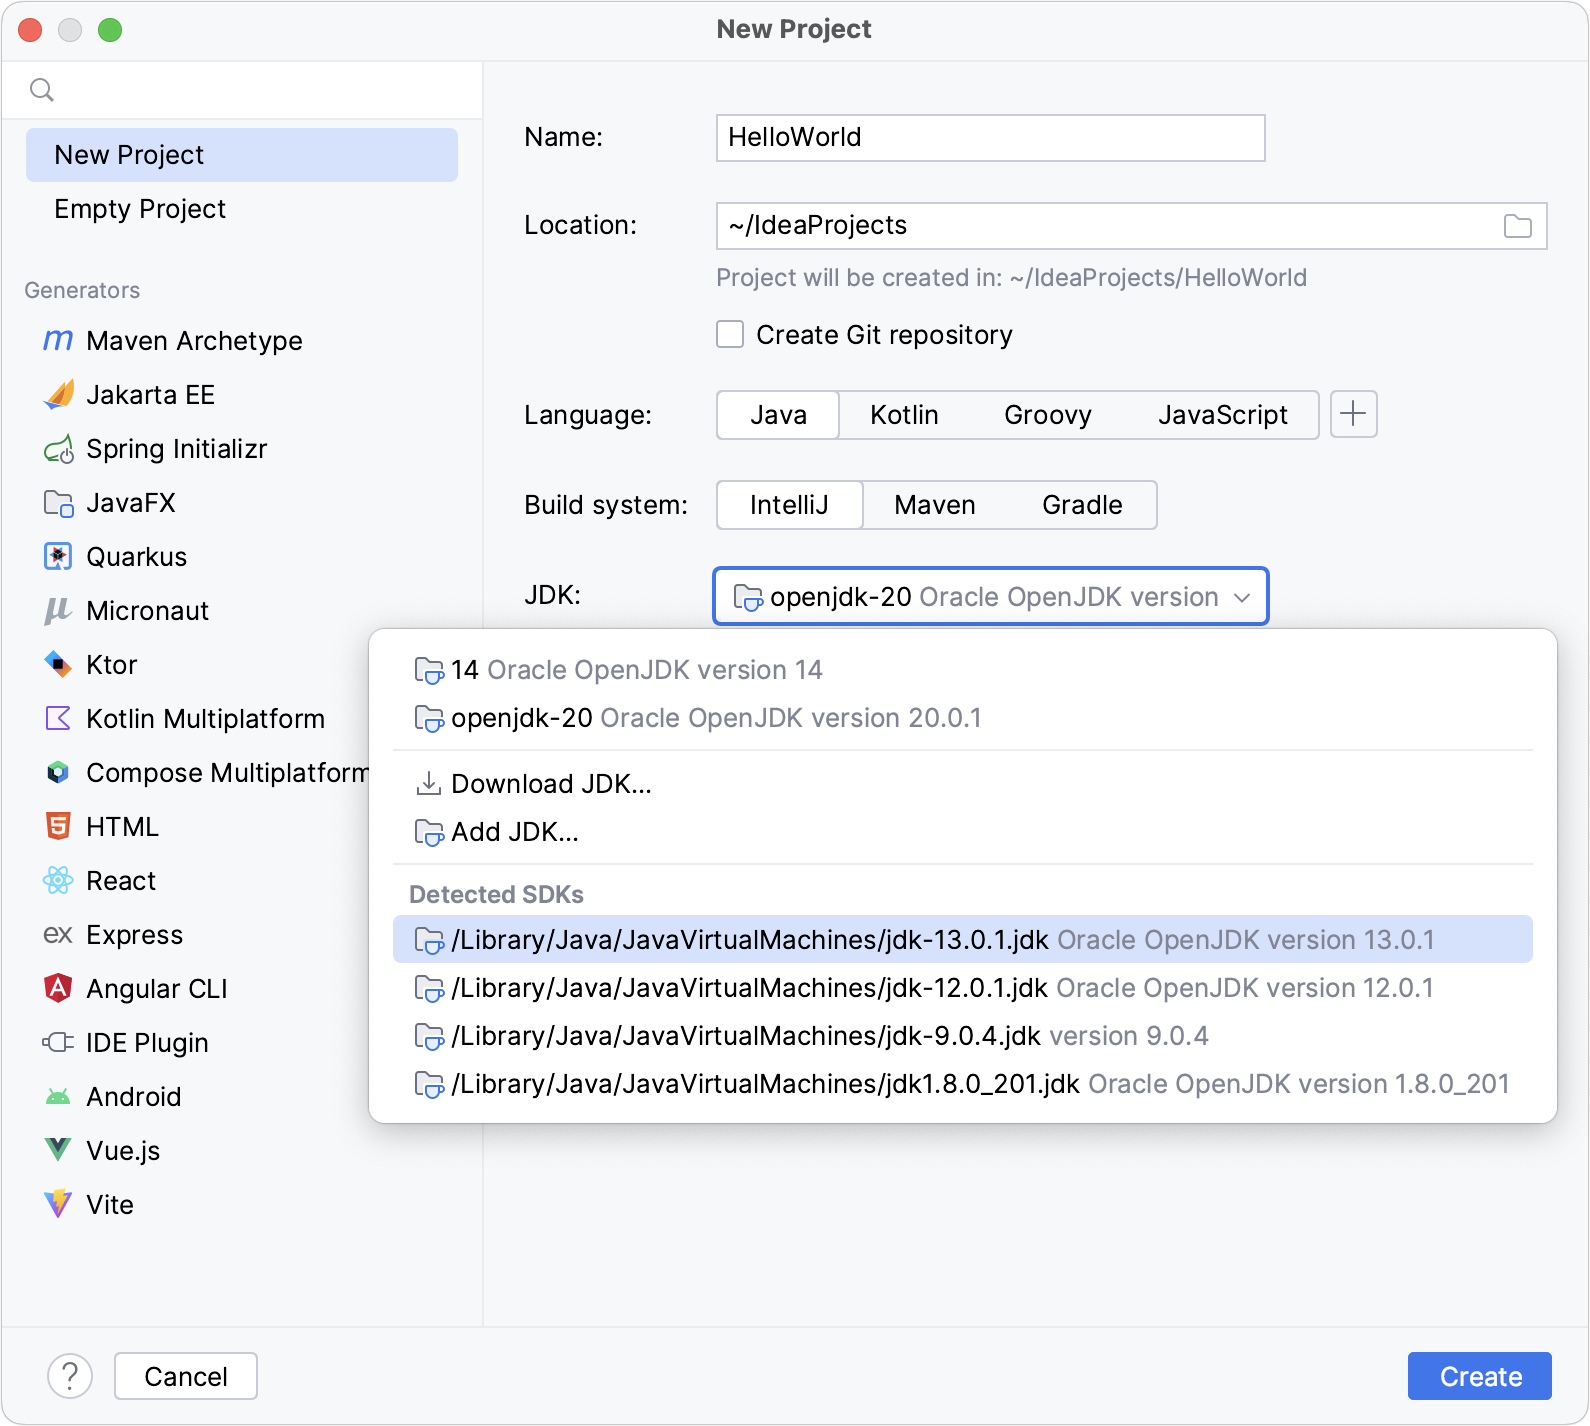Open the Quarkus generator label

coord(137,557)
